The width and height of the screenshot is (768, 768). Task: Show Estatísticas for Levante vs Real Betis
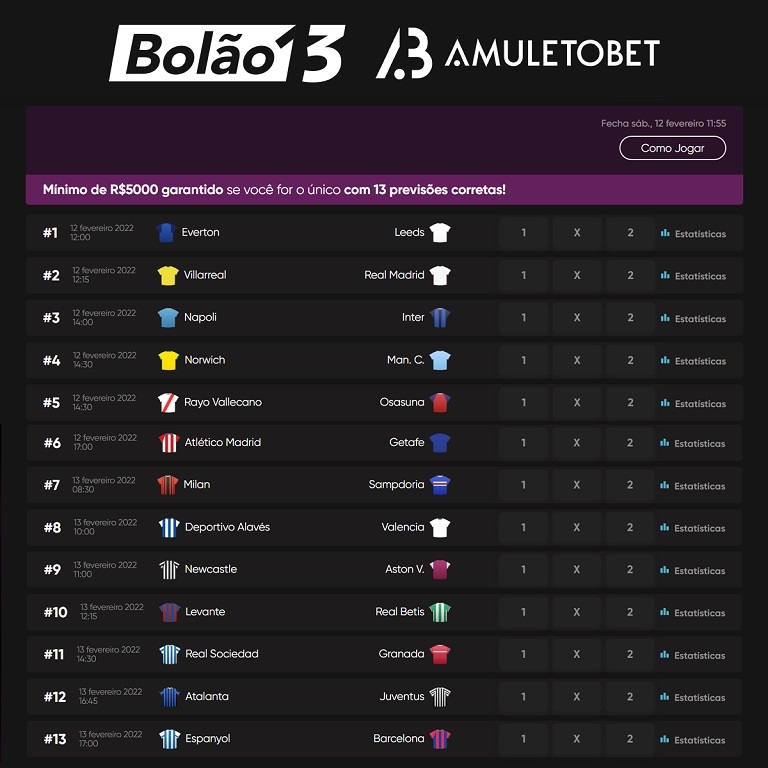(693, 613)
